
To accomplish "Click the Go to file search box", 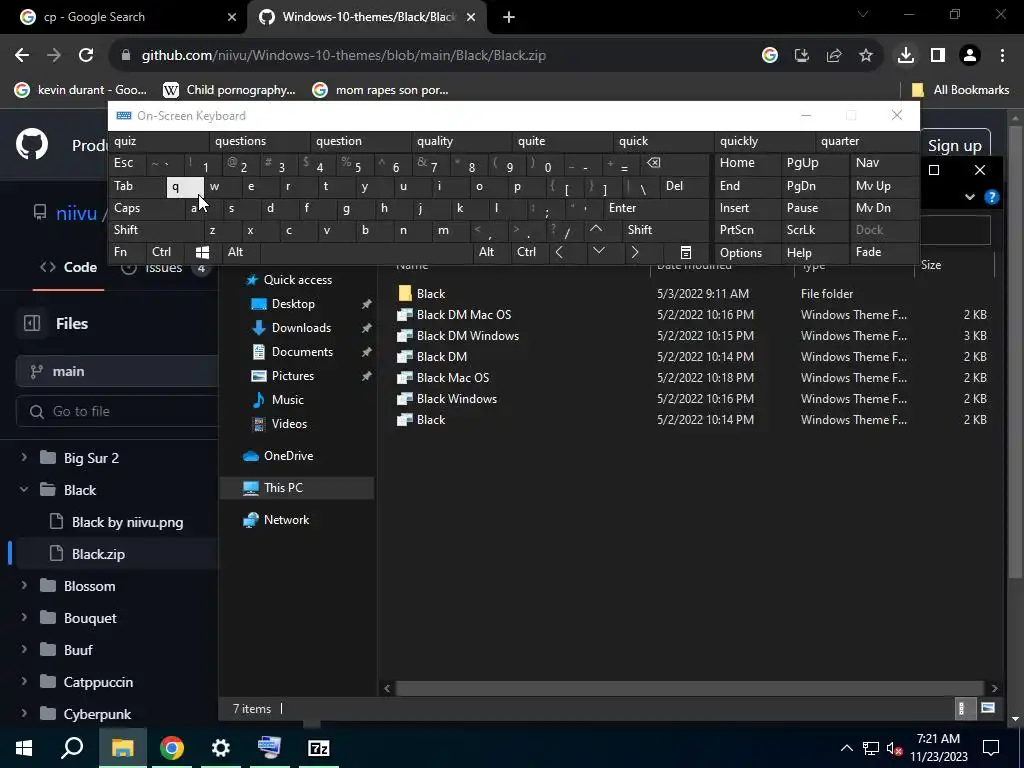I will point(118,411).
